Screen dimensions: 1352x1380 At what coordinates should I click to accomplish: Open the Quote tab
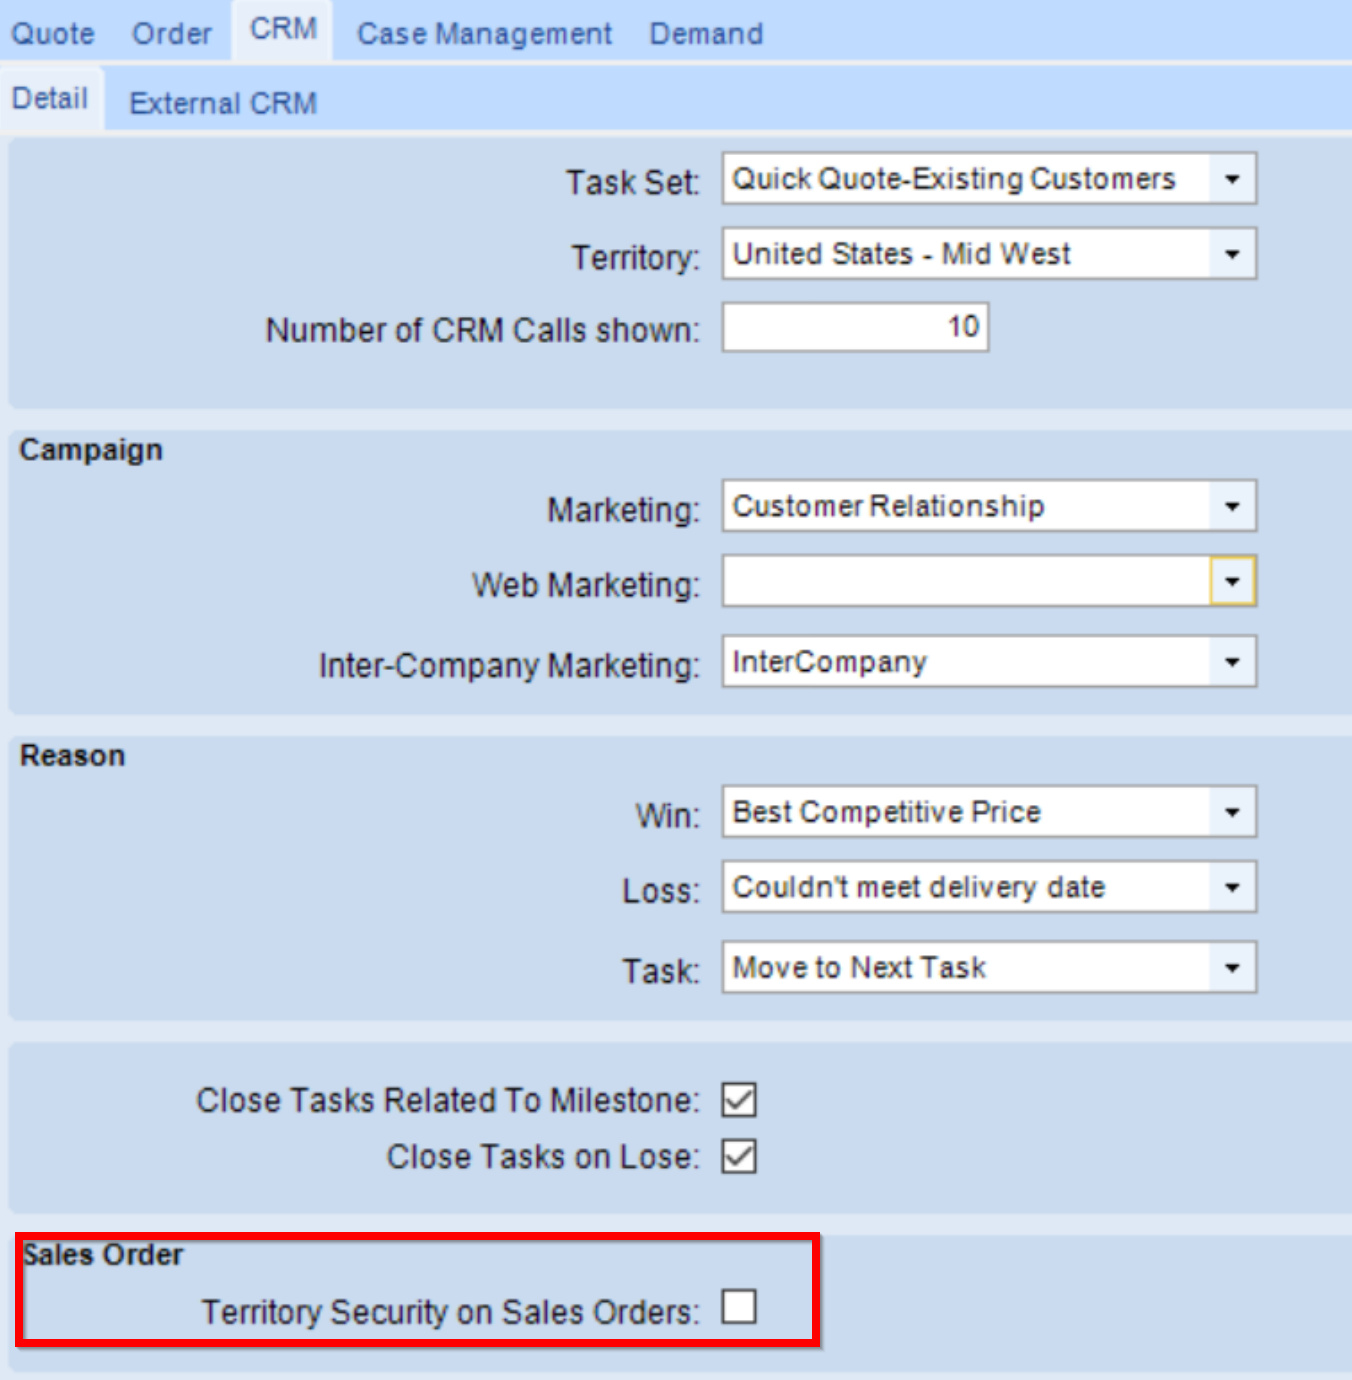click(53, 33)
